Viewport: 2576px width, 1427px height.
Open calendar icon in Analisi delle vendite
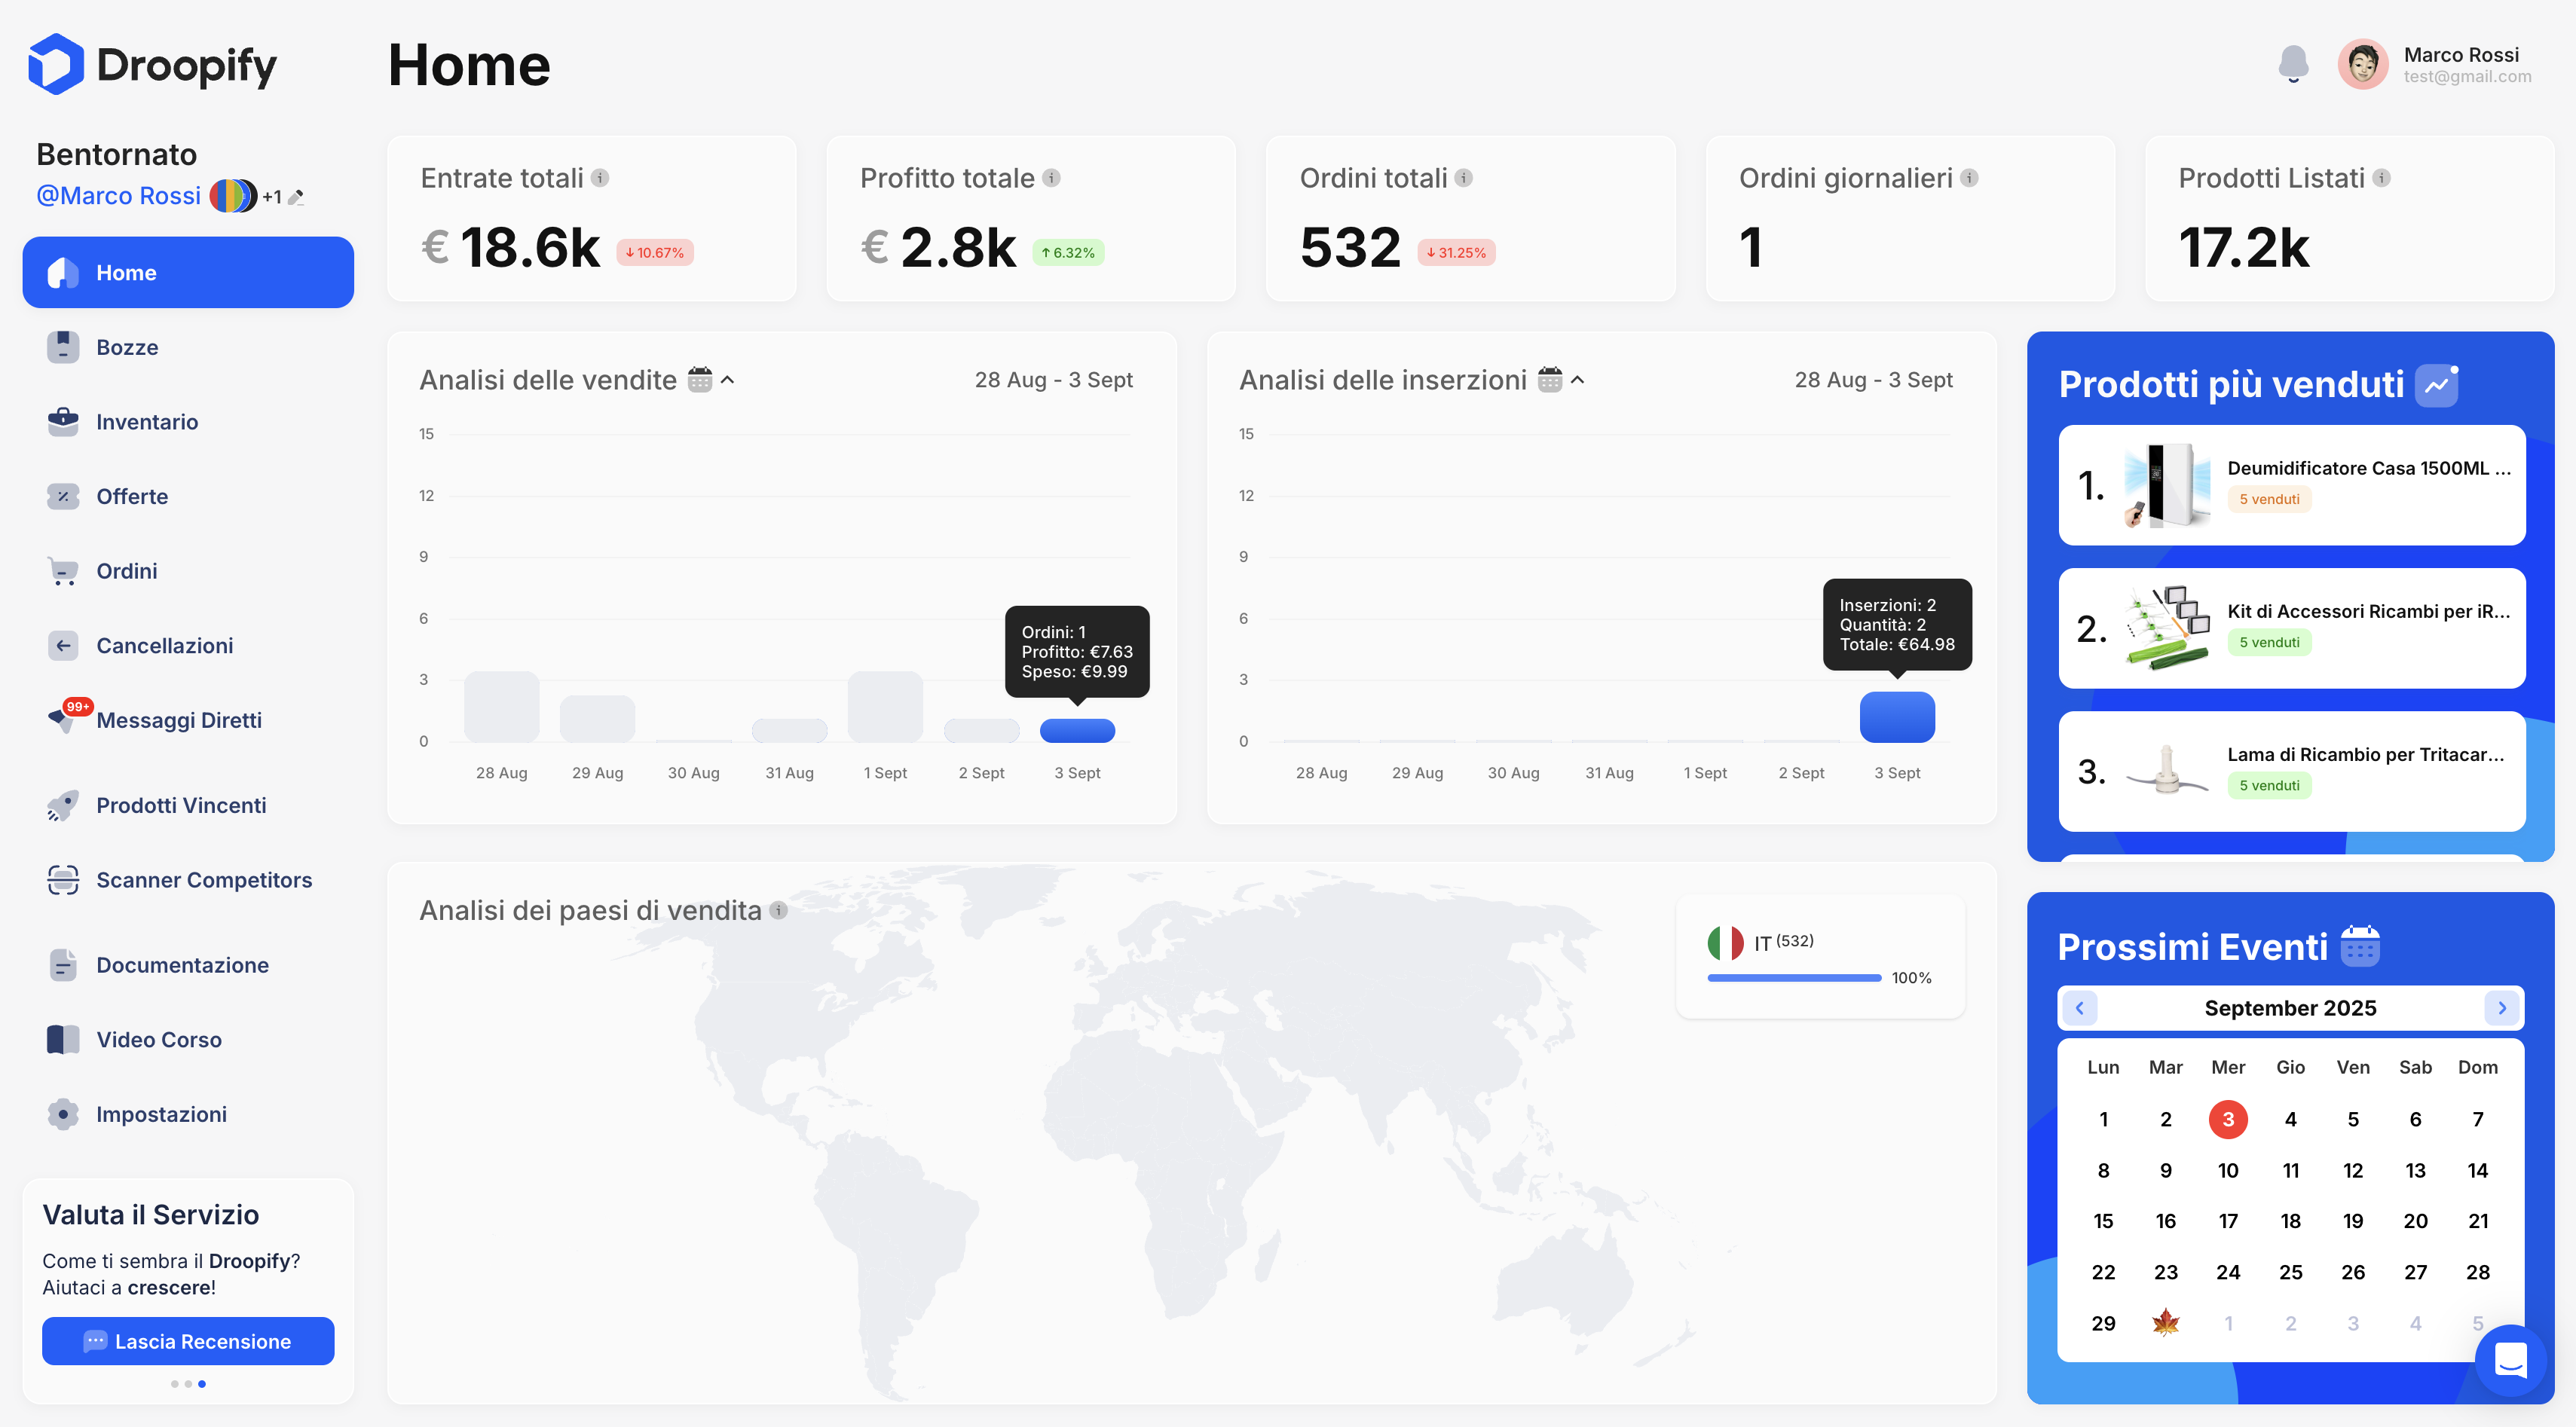[700, 380]
